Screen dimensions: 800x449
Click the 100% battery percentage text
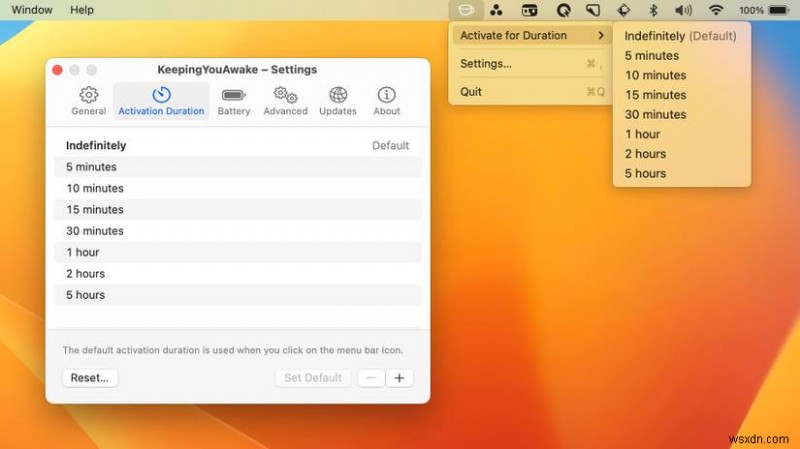pos(751,10)
